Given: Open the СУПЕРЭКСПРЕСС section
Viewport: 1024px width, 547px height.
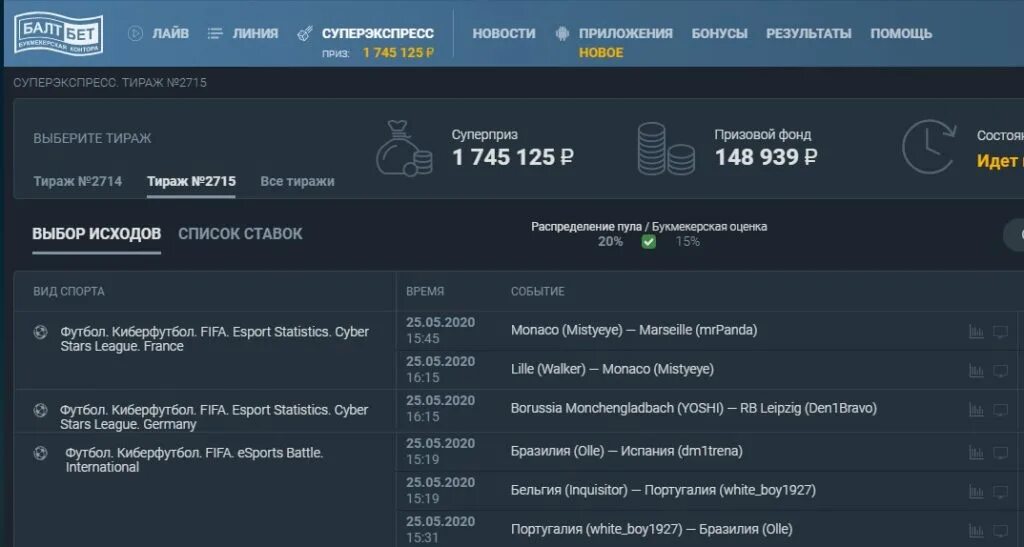Looking at the screenshot, I should (377, 33).
